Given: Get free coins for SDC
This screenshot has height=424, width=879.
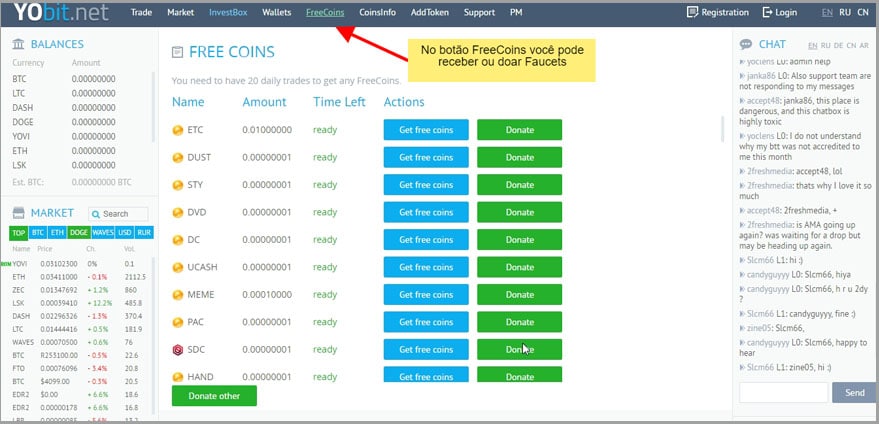Looking at the screenshot, I should point(426,350).
